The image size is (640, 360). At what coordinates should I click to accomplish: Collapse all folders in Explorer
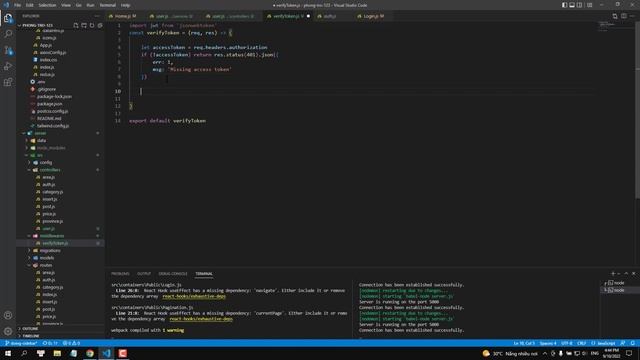pyautogui.click(x=100, y=25)
